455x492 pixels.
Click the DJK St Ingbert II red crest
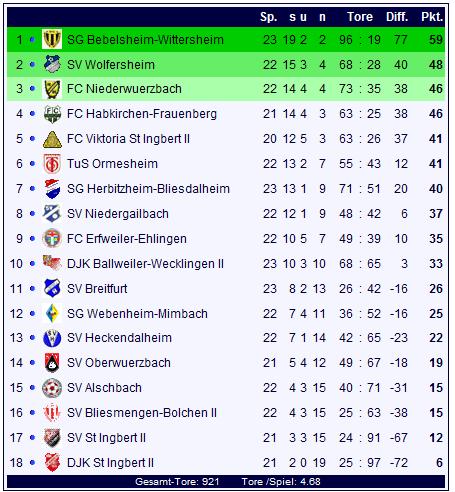pos(52,463)
